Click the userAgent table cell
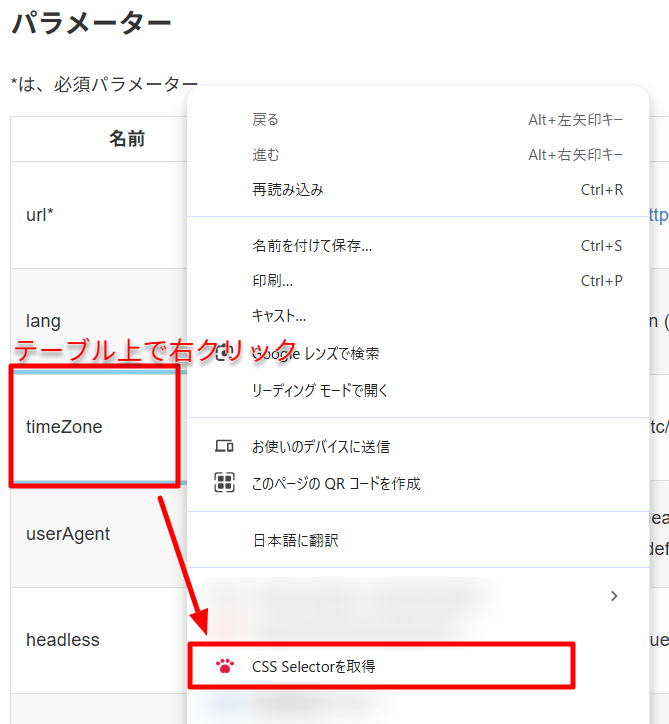This screenshot has height=724, width=669. [68, 534]
